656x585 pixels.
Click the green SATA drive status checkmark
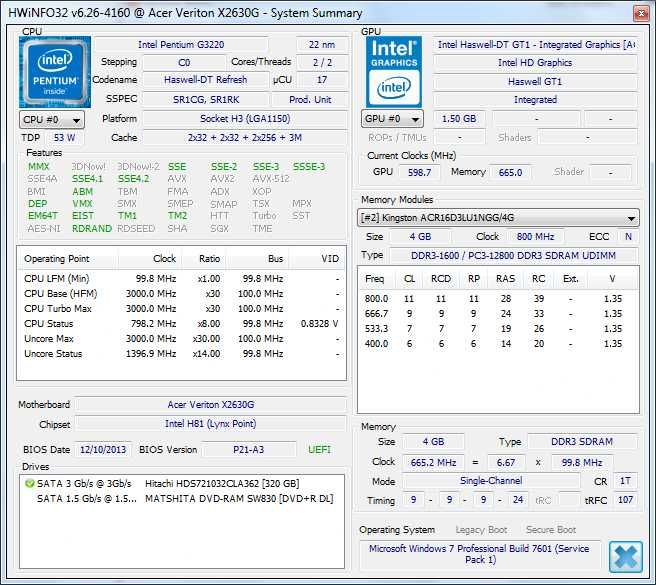click(29, 484)
